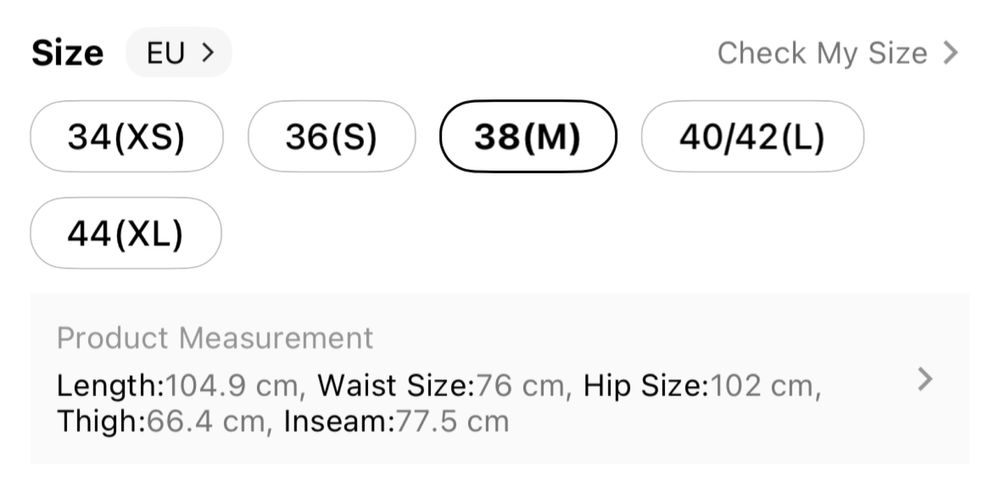This screenshot has height=494, width=1000.
Task: Click the Length label in measurements
Action: tap(110, 385)
